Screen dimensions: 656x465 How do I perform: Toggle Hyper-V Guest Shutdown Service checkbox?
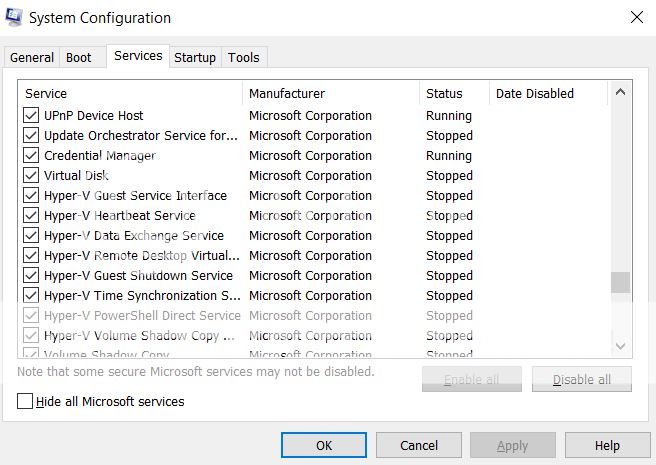[x=31, y=275]
